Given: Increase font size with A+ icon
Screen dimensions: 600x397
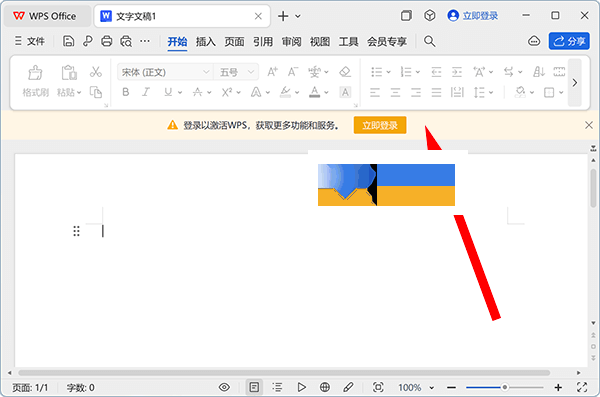Looking at the screenshot, I should point(272,72).
